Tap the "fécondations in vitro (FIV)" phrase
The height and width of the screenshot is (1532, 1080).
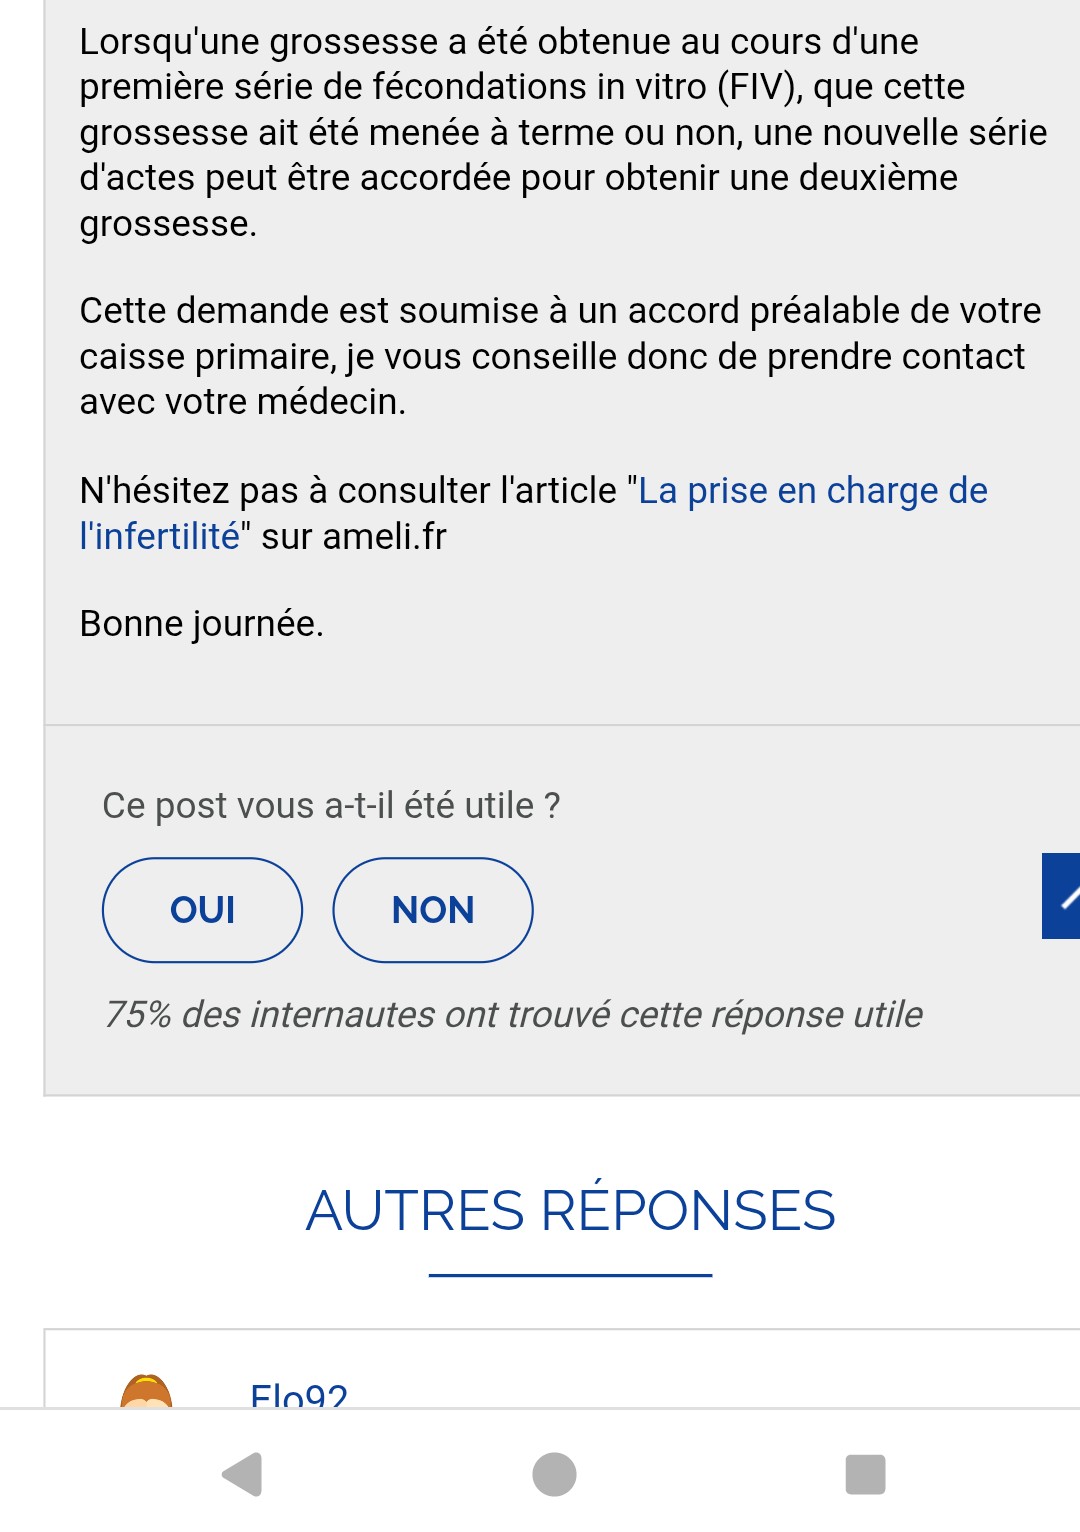pyautogui.click(x=588, y=87)
